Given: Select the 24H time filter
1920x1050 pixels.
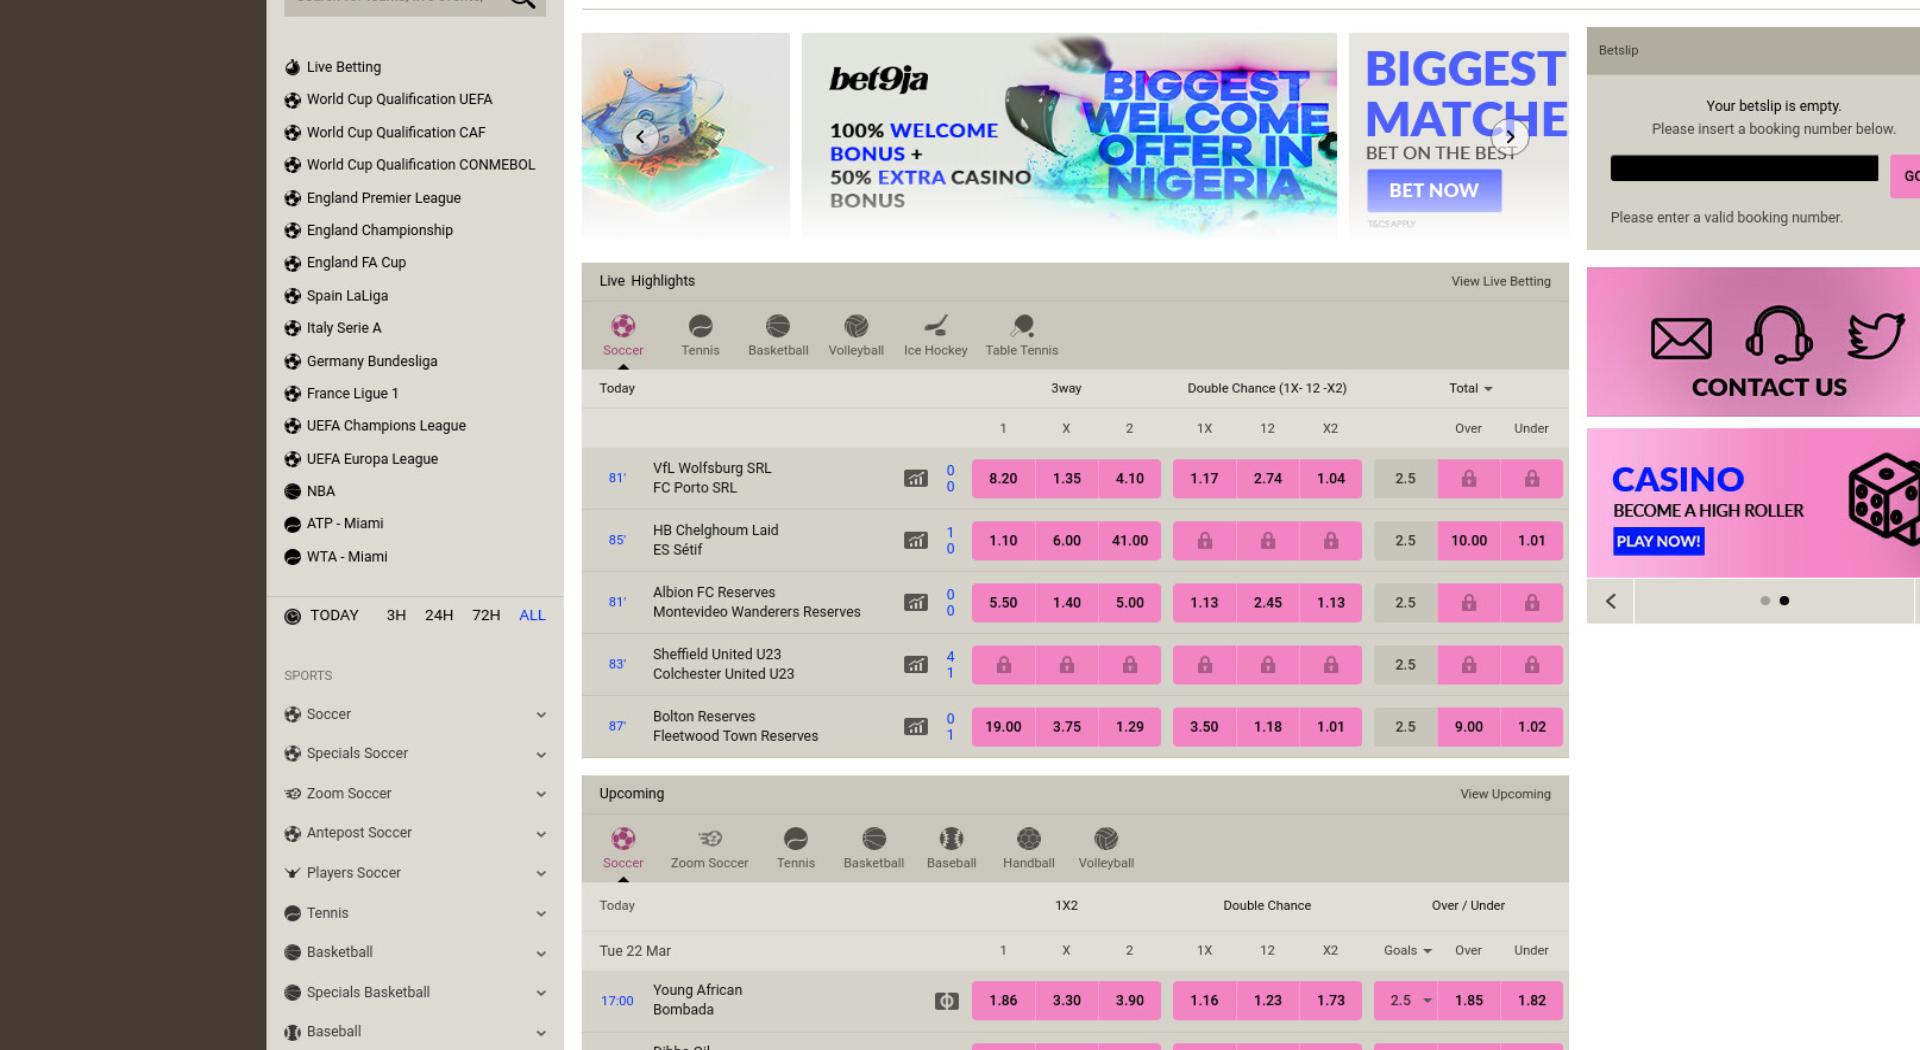Looking at the screenshot, I should click(x=439, y=615).
